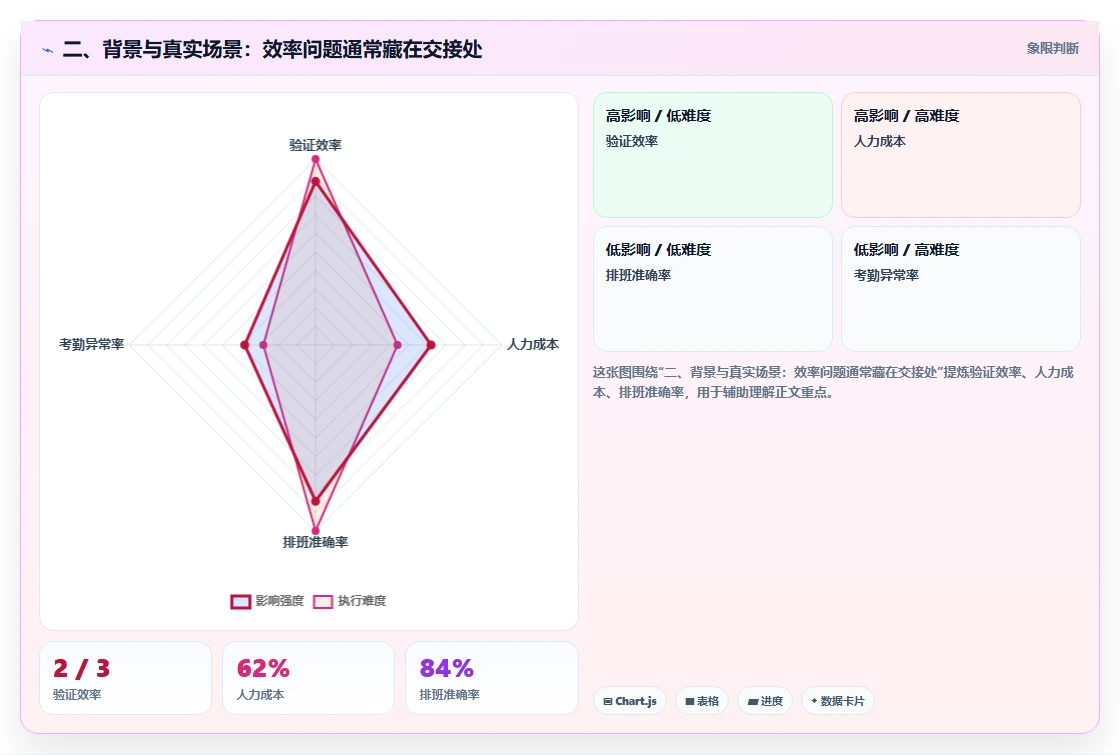Viewport: 1120px width, 755px height.
Task: Click the 数据卡片 tag
Action: [x=837, y=701]
